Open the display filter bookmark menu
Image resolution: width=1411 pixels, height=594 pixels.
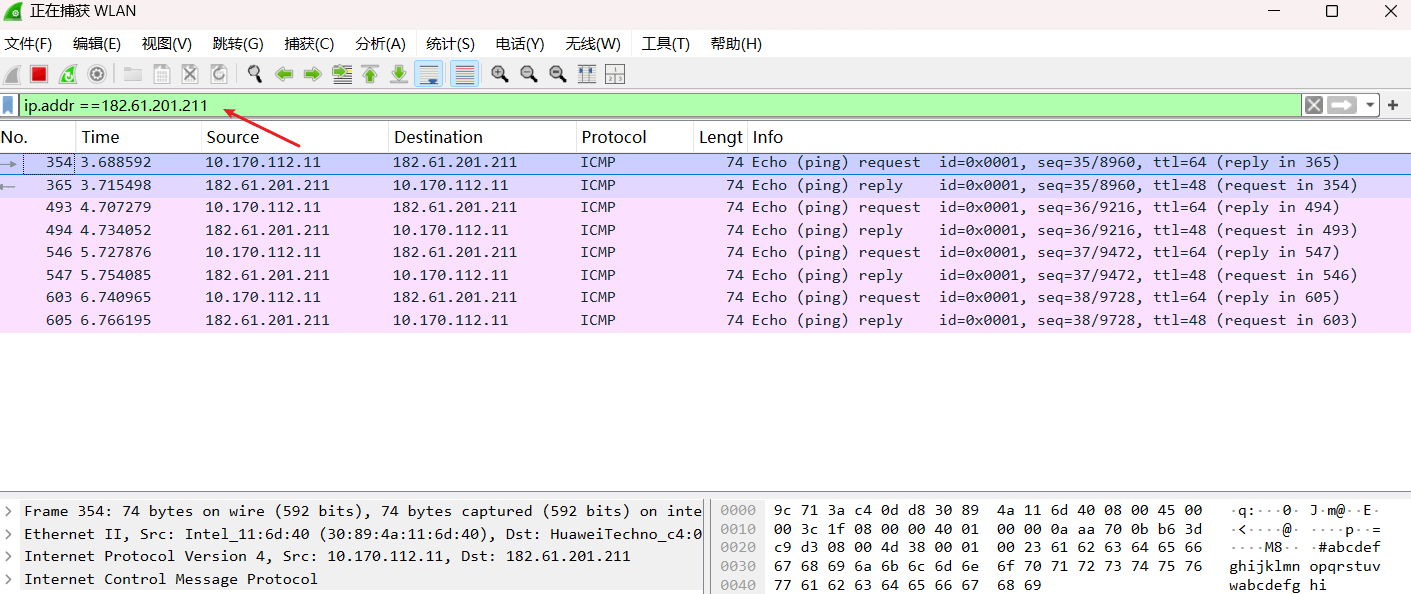pos(9,105)
